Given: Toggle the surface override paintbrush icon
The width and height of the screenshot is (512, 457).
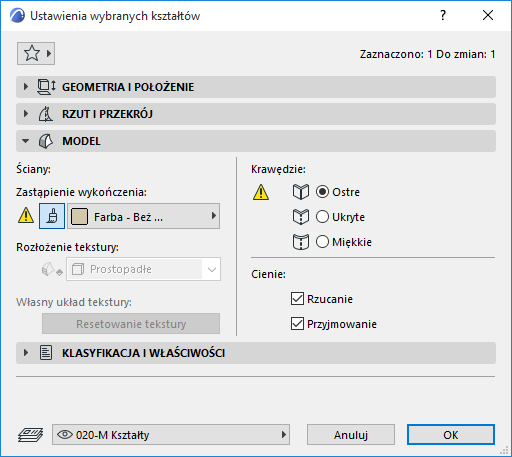Looking at the screenshot, I should (x=52, y=216).
